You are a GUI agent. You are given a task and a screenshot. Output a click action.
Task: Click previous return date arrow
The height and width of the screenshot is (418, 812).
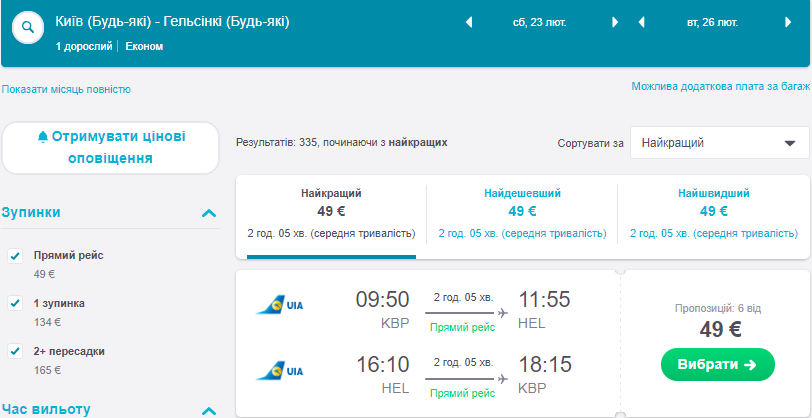click(641, 23)
